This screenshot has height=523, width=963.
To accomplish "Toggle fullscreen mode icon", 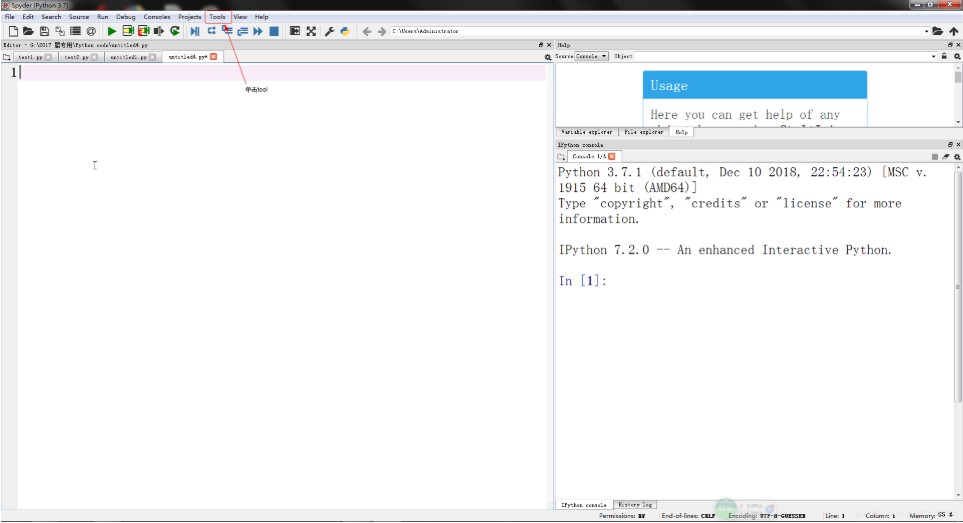I will 311,31.
